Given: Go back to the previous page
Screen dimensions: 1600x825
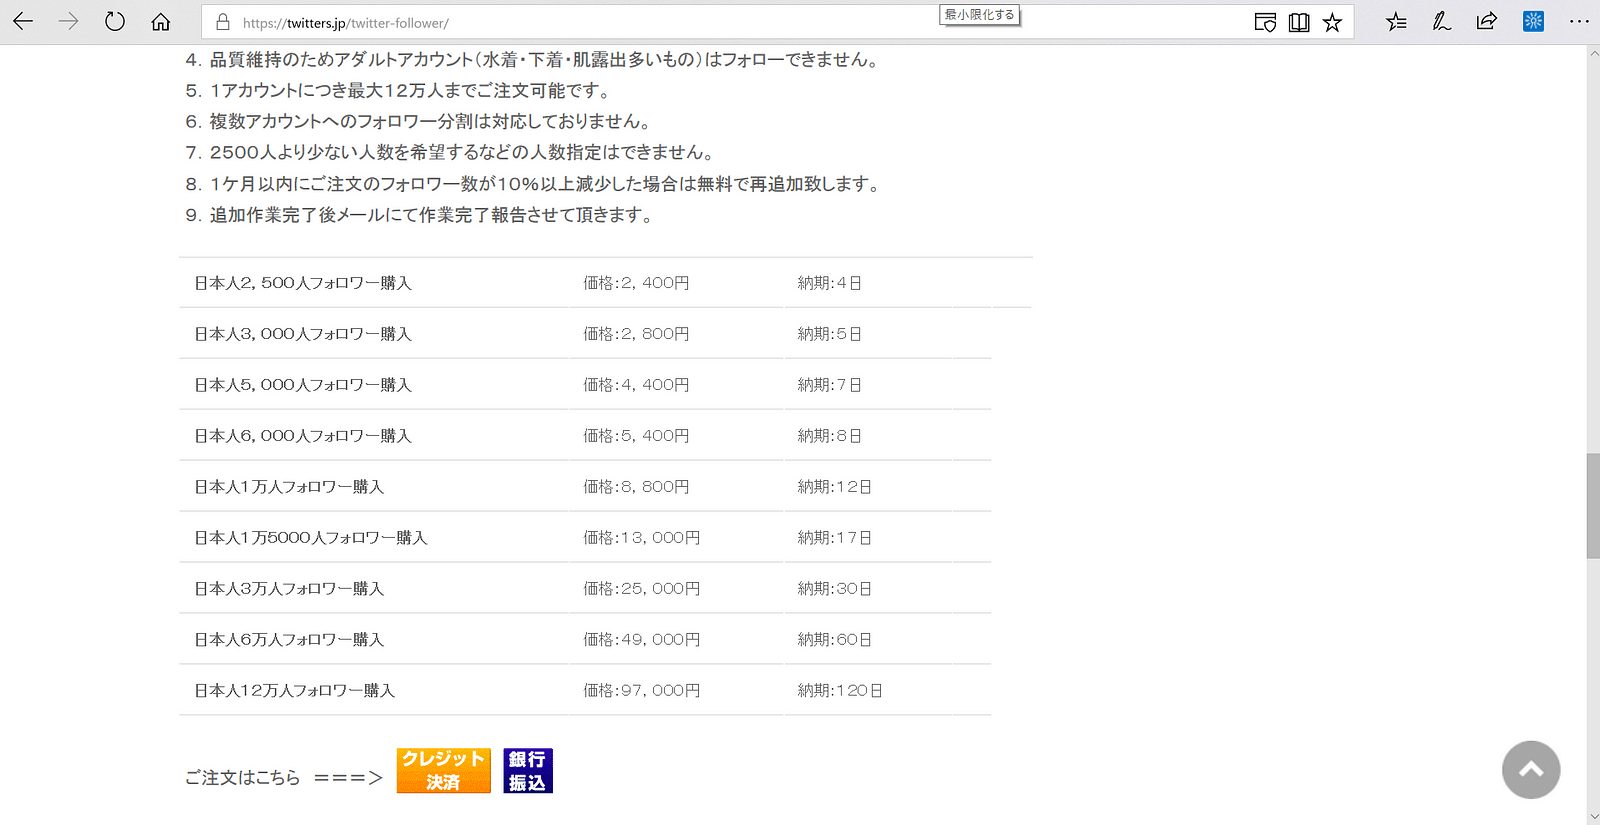Looking at the screenshot, I should [x=23, y=22].
